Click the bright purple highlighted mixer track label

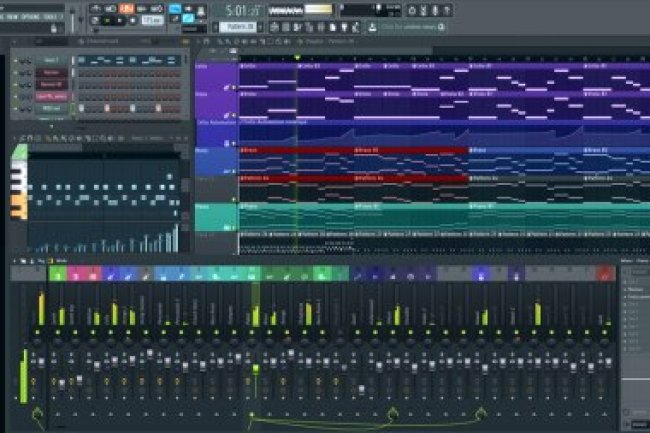481,274
